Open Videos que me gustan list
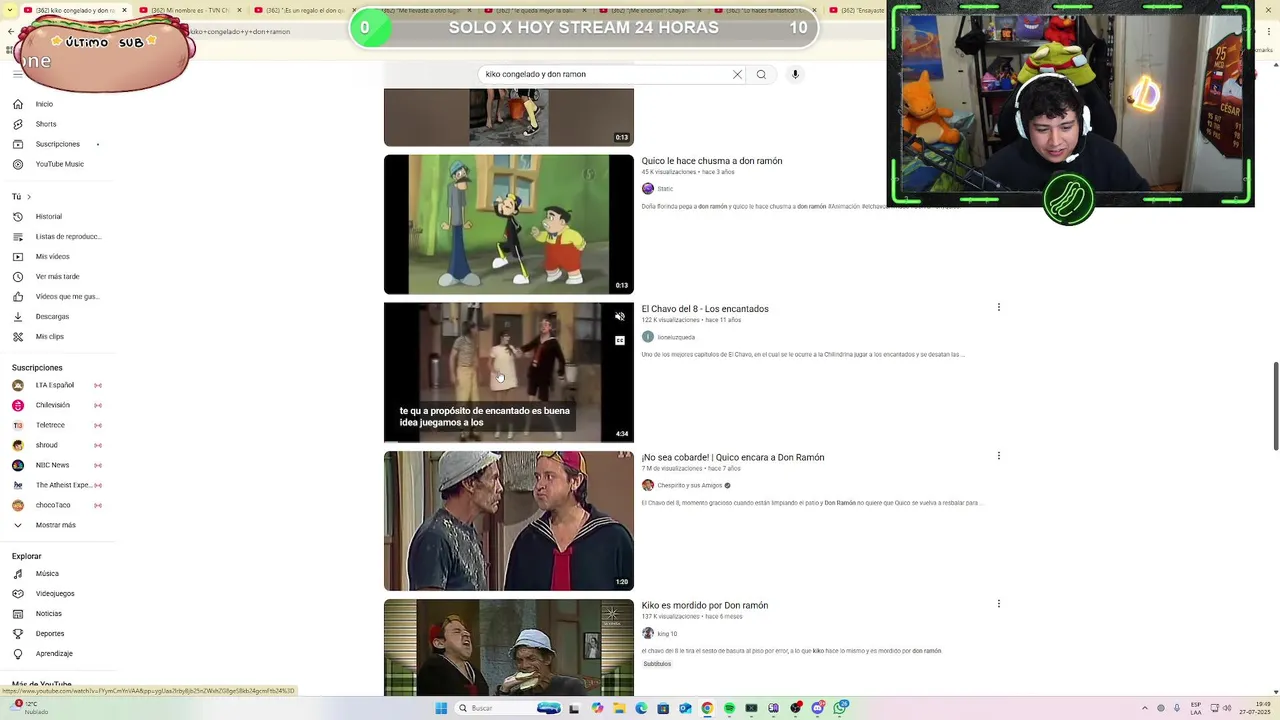Viewport: 1280px width, 720px height. click(67, 296)
